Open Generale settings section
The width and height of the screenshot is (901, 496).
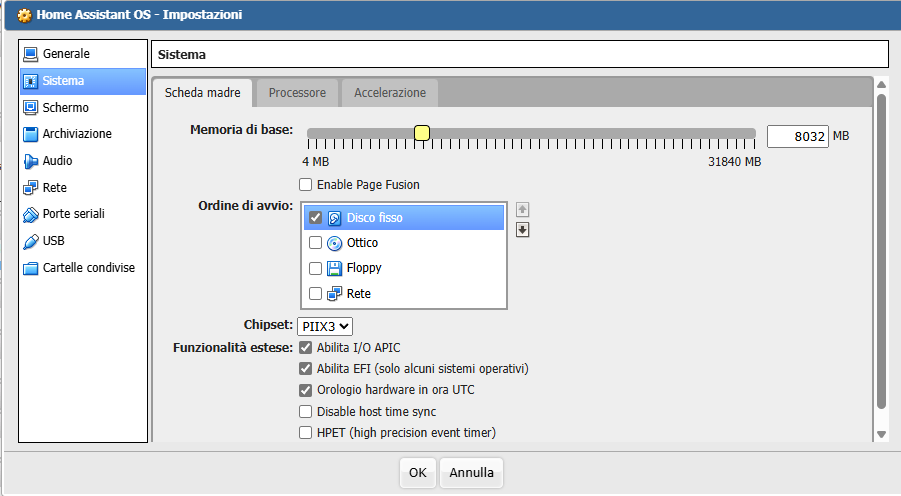83,54
